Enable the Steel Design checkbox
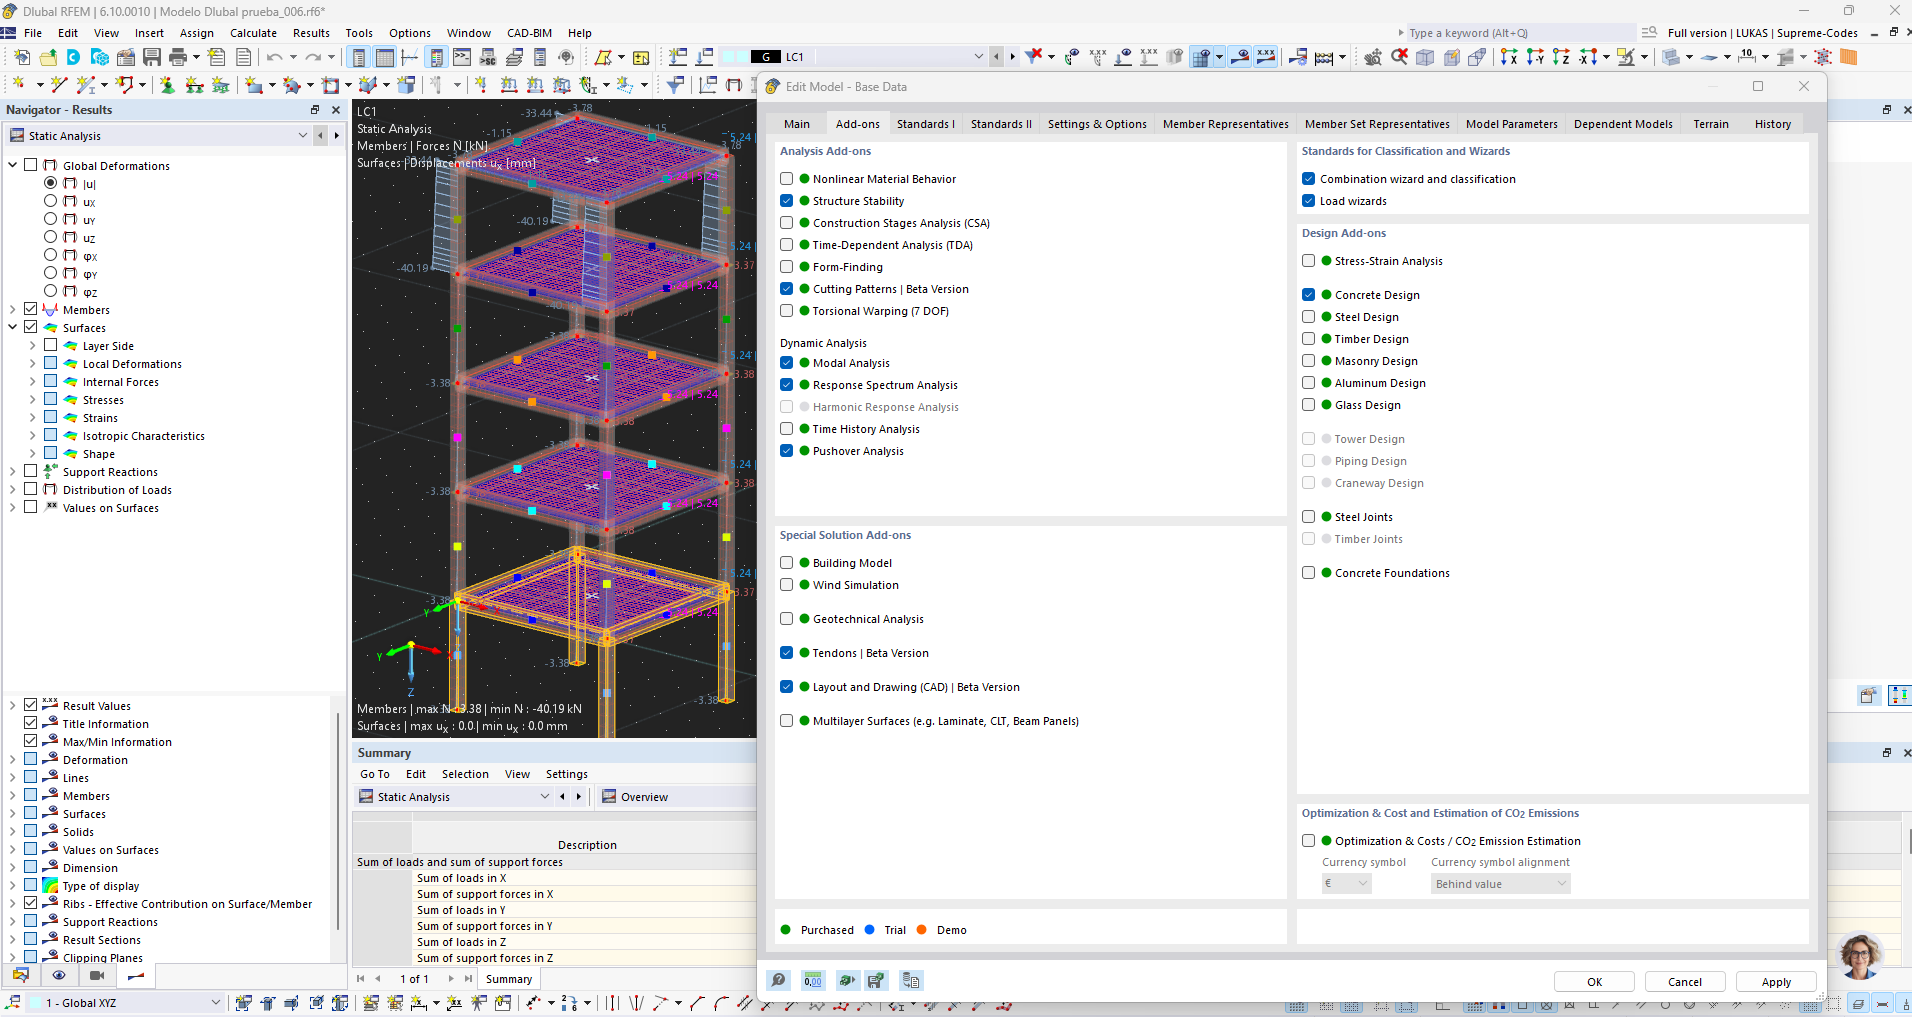 (1309, 317)
